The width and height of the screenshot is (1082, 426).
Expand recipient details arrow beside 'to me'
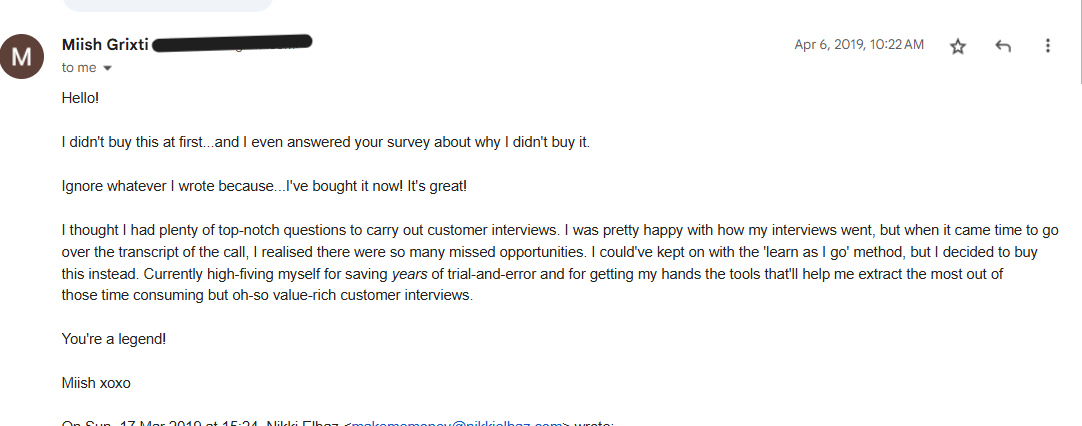coord(107,68)
